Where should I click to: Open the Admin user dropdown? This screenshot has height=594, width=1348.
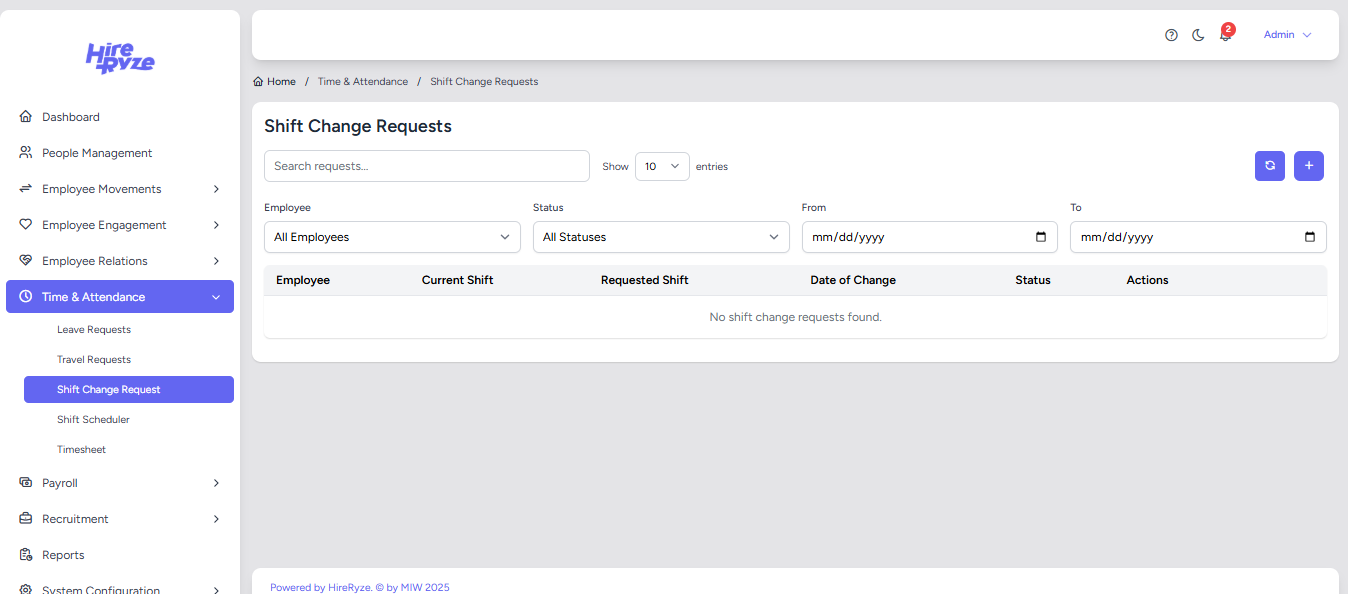(x=1287, y=35)
